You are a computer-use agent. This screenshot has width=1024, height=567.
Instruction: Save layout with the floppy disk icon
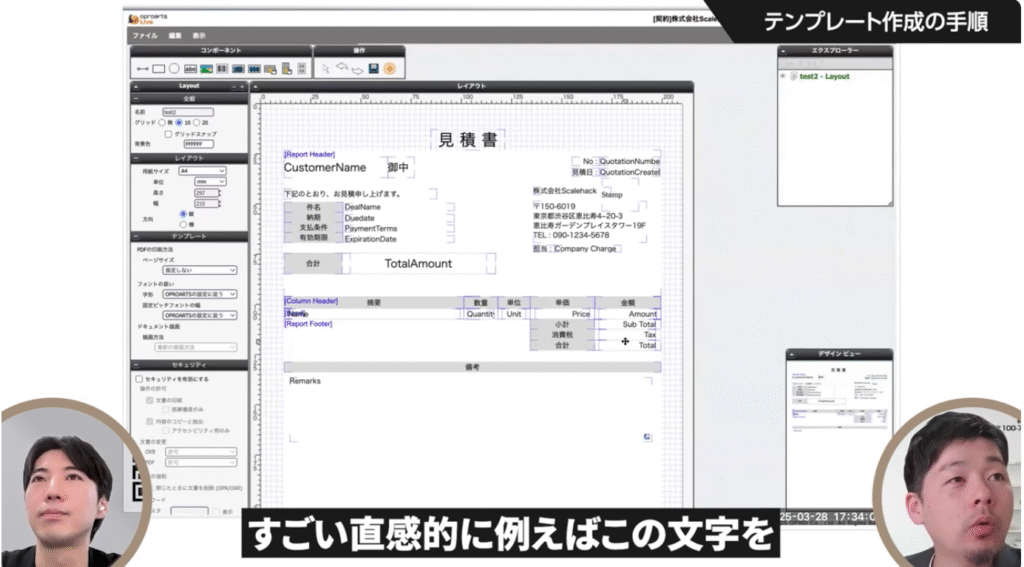tap(374, 68)
